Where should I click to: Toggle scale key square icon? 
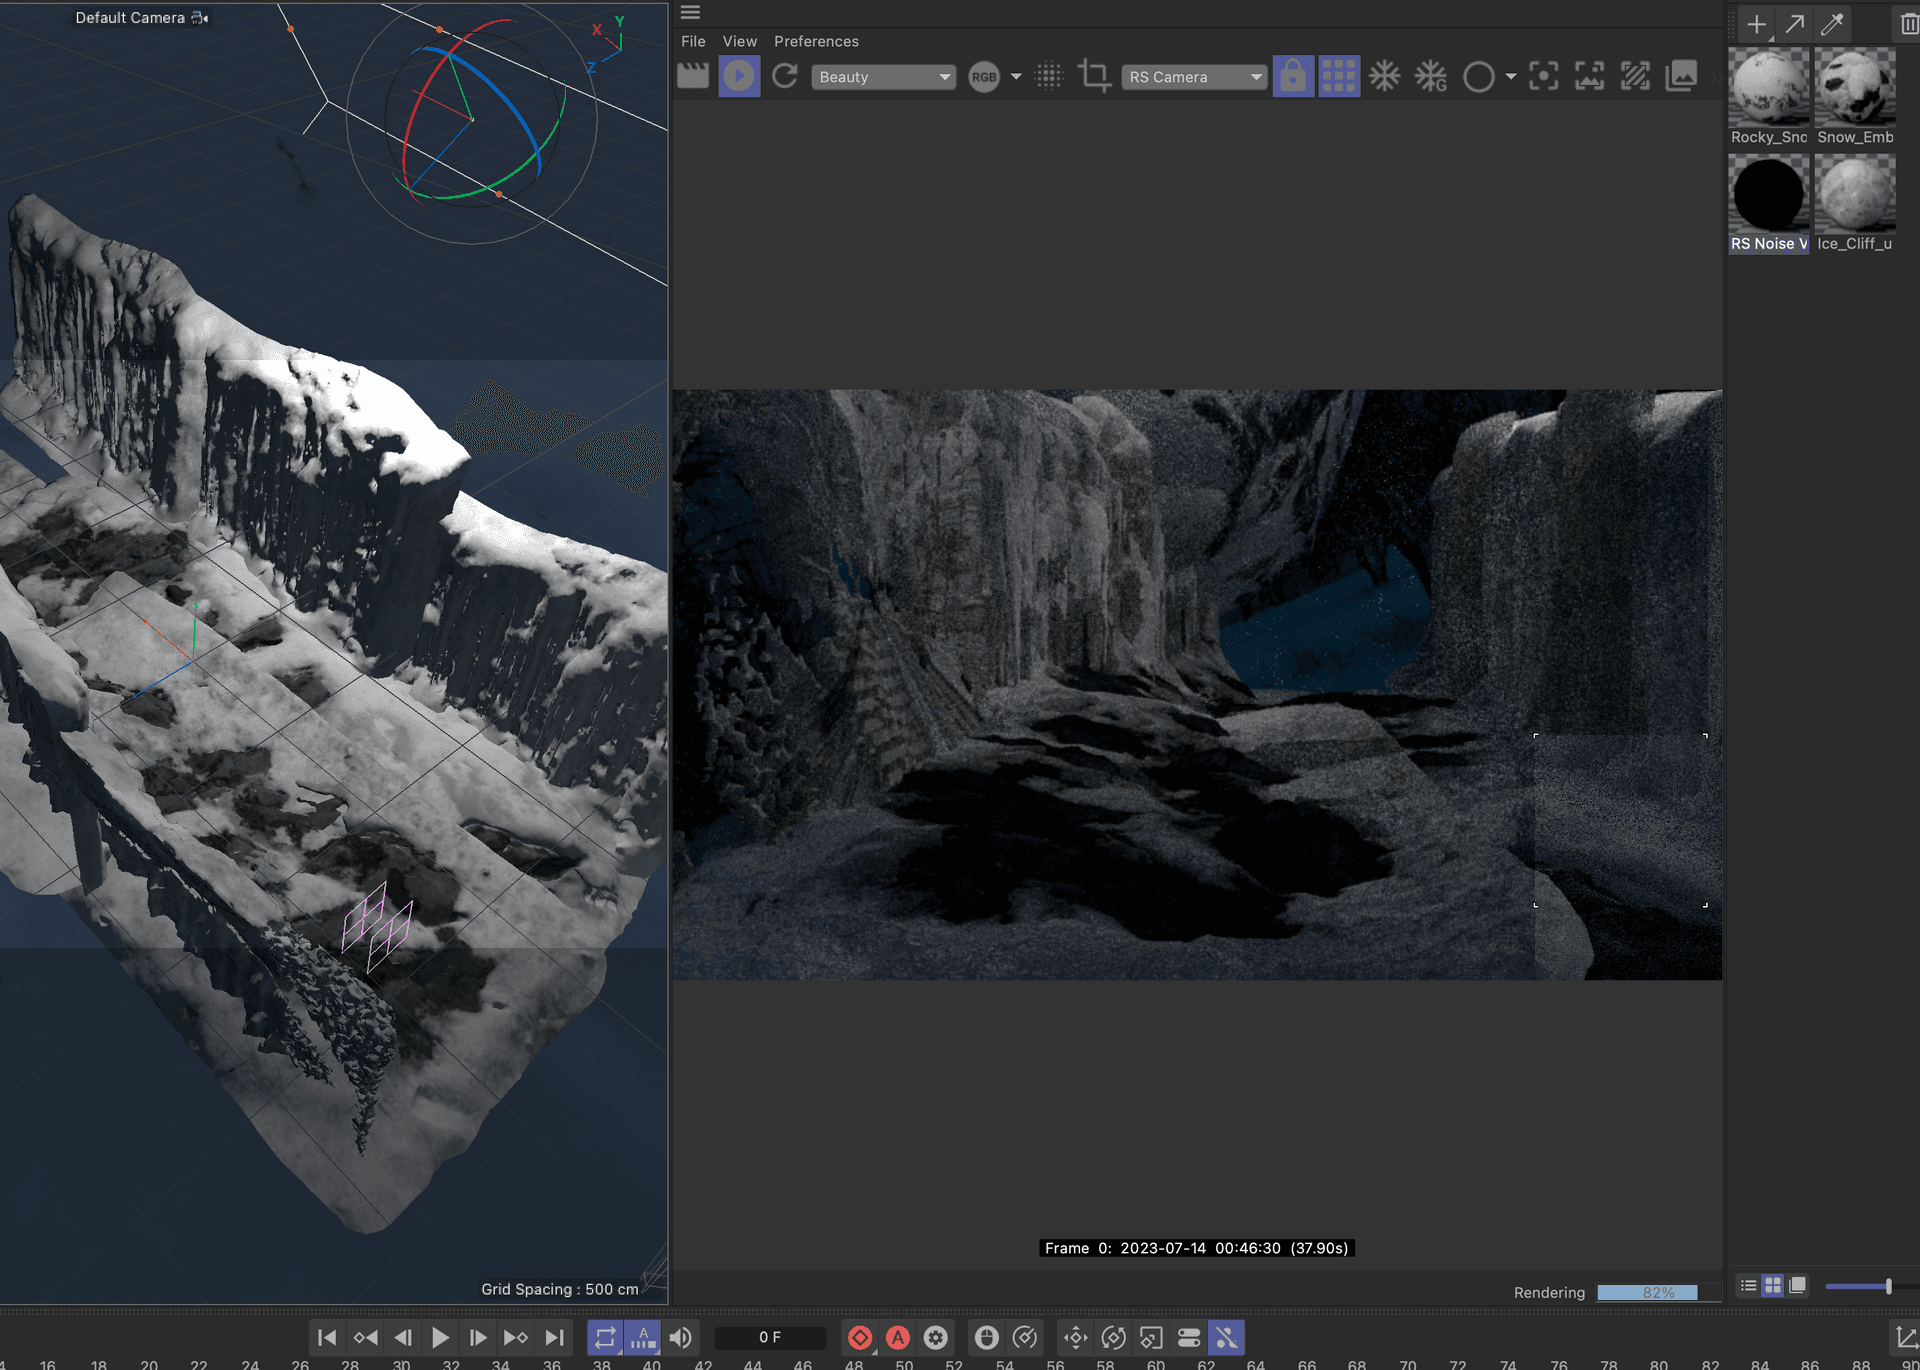pos(1151,1338)
